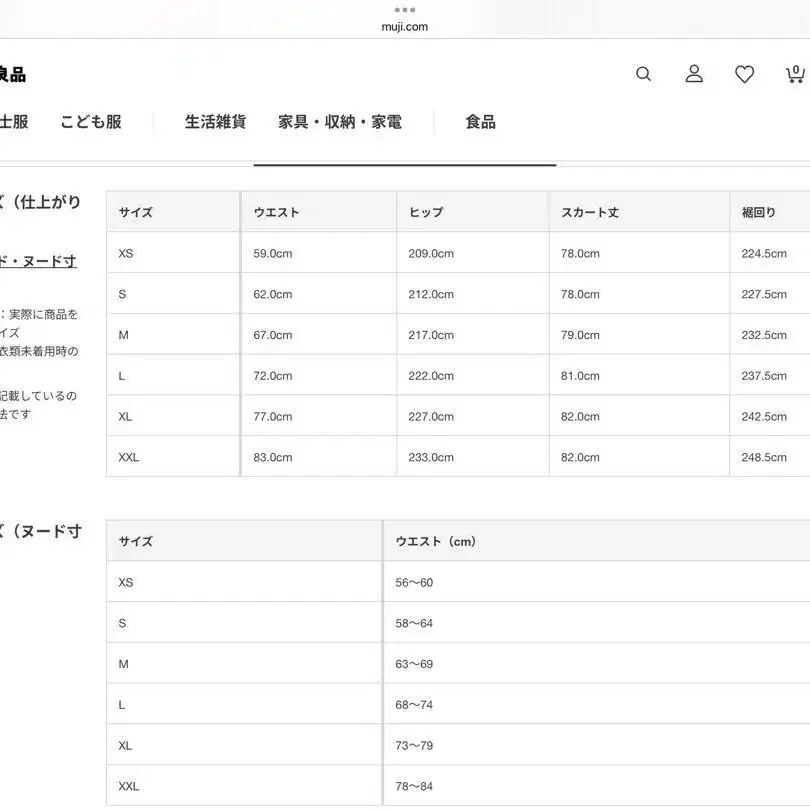Viewport: 810px width, 810px height.
Task: Select the XXL row in nude size table
Action: click(458, 786)
